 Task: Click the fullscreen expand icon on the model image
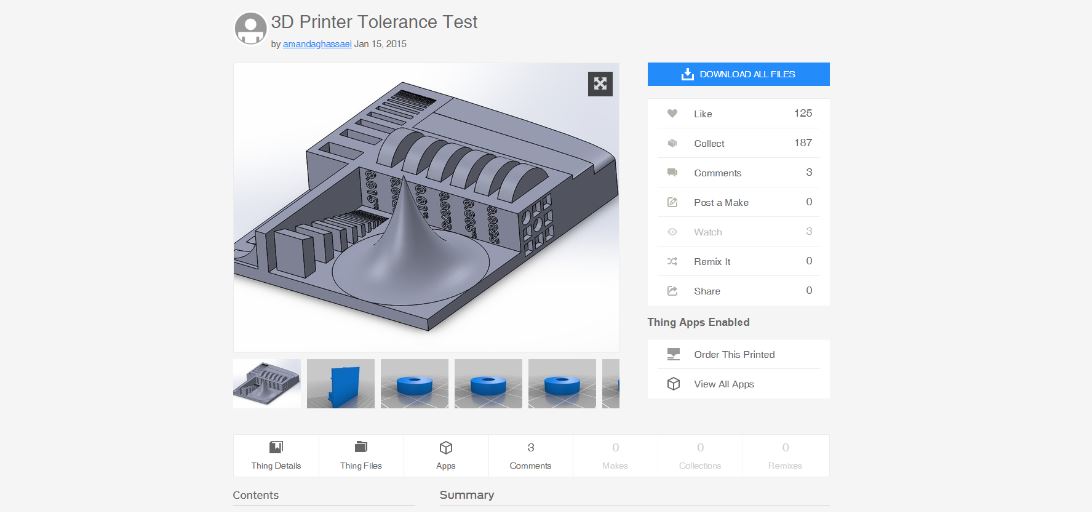point(600,84)
